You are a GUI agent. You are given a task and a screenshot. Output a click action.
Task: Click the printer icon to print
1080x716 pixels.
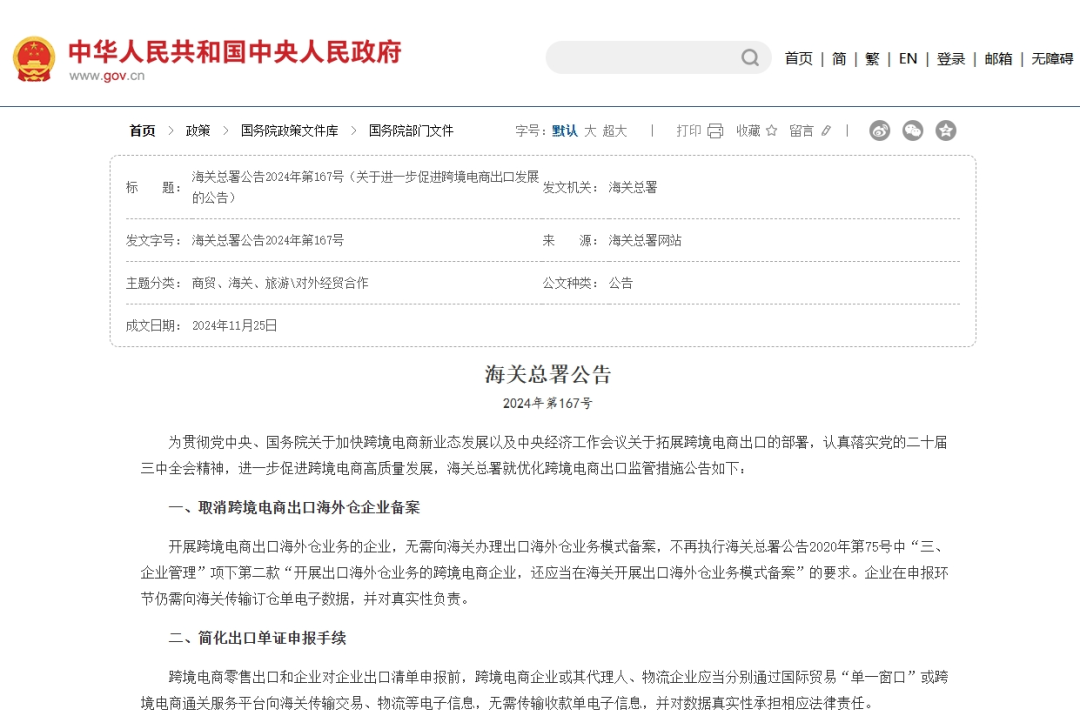point(715,131)
